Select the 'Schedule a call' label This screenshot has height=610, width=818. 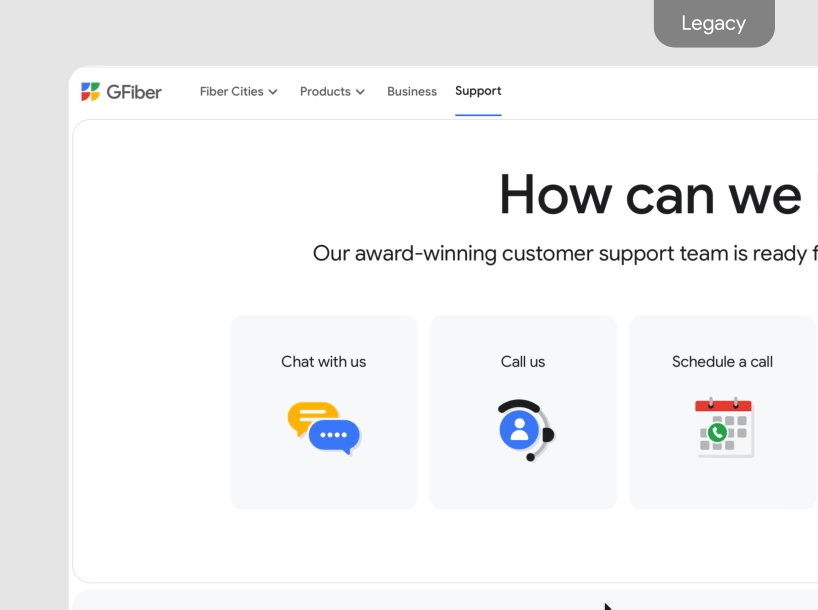(722, 362)
